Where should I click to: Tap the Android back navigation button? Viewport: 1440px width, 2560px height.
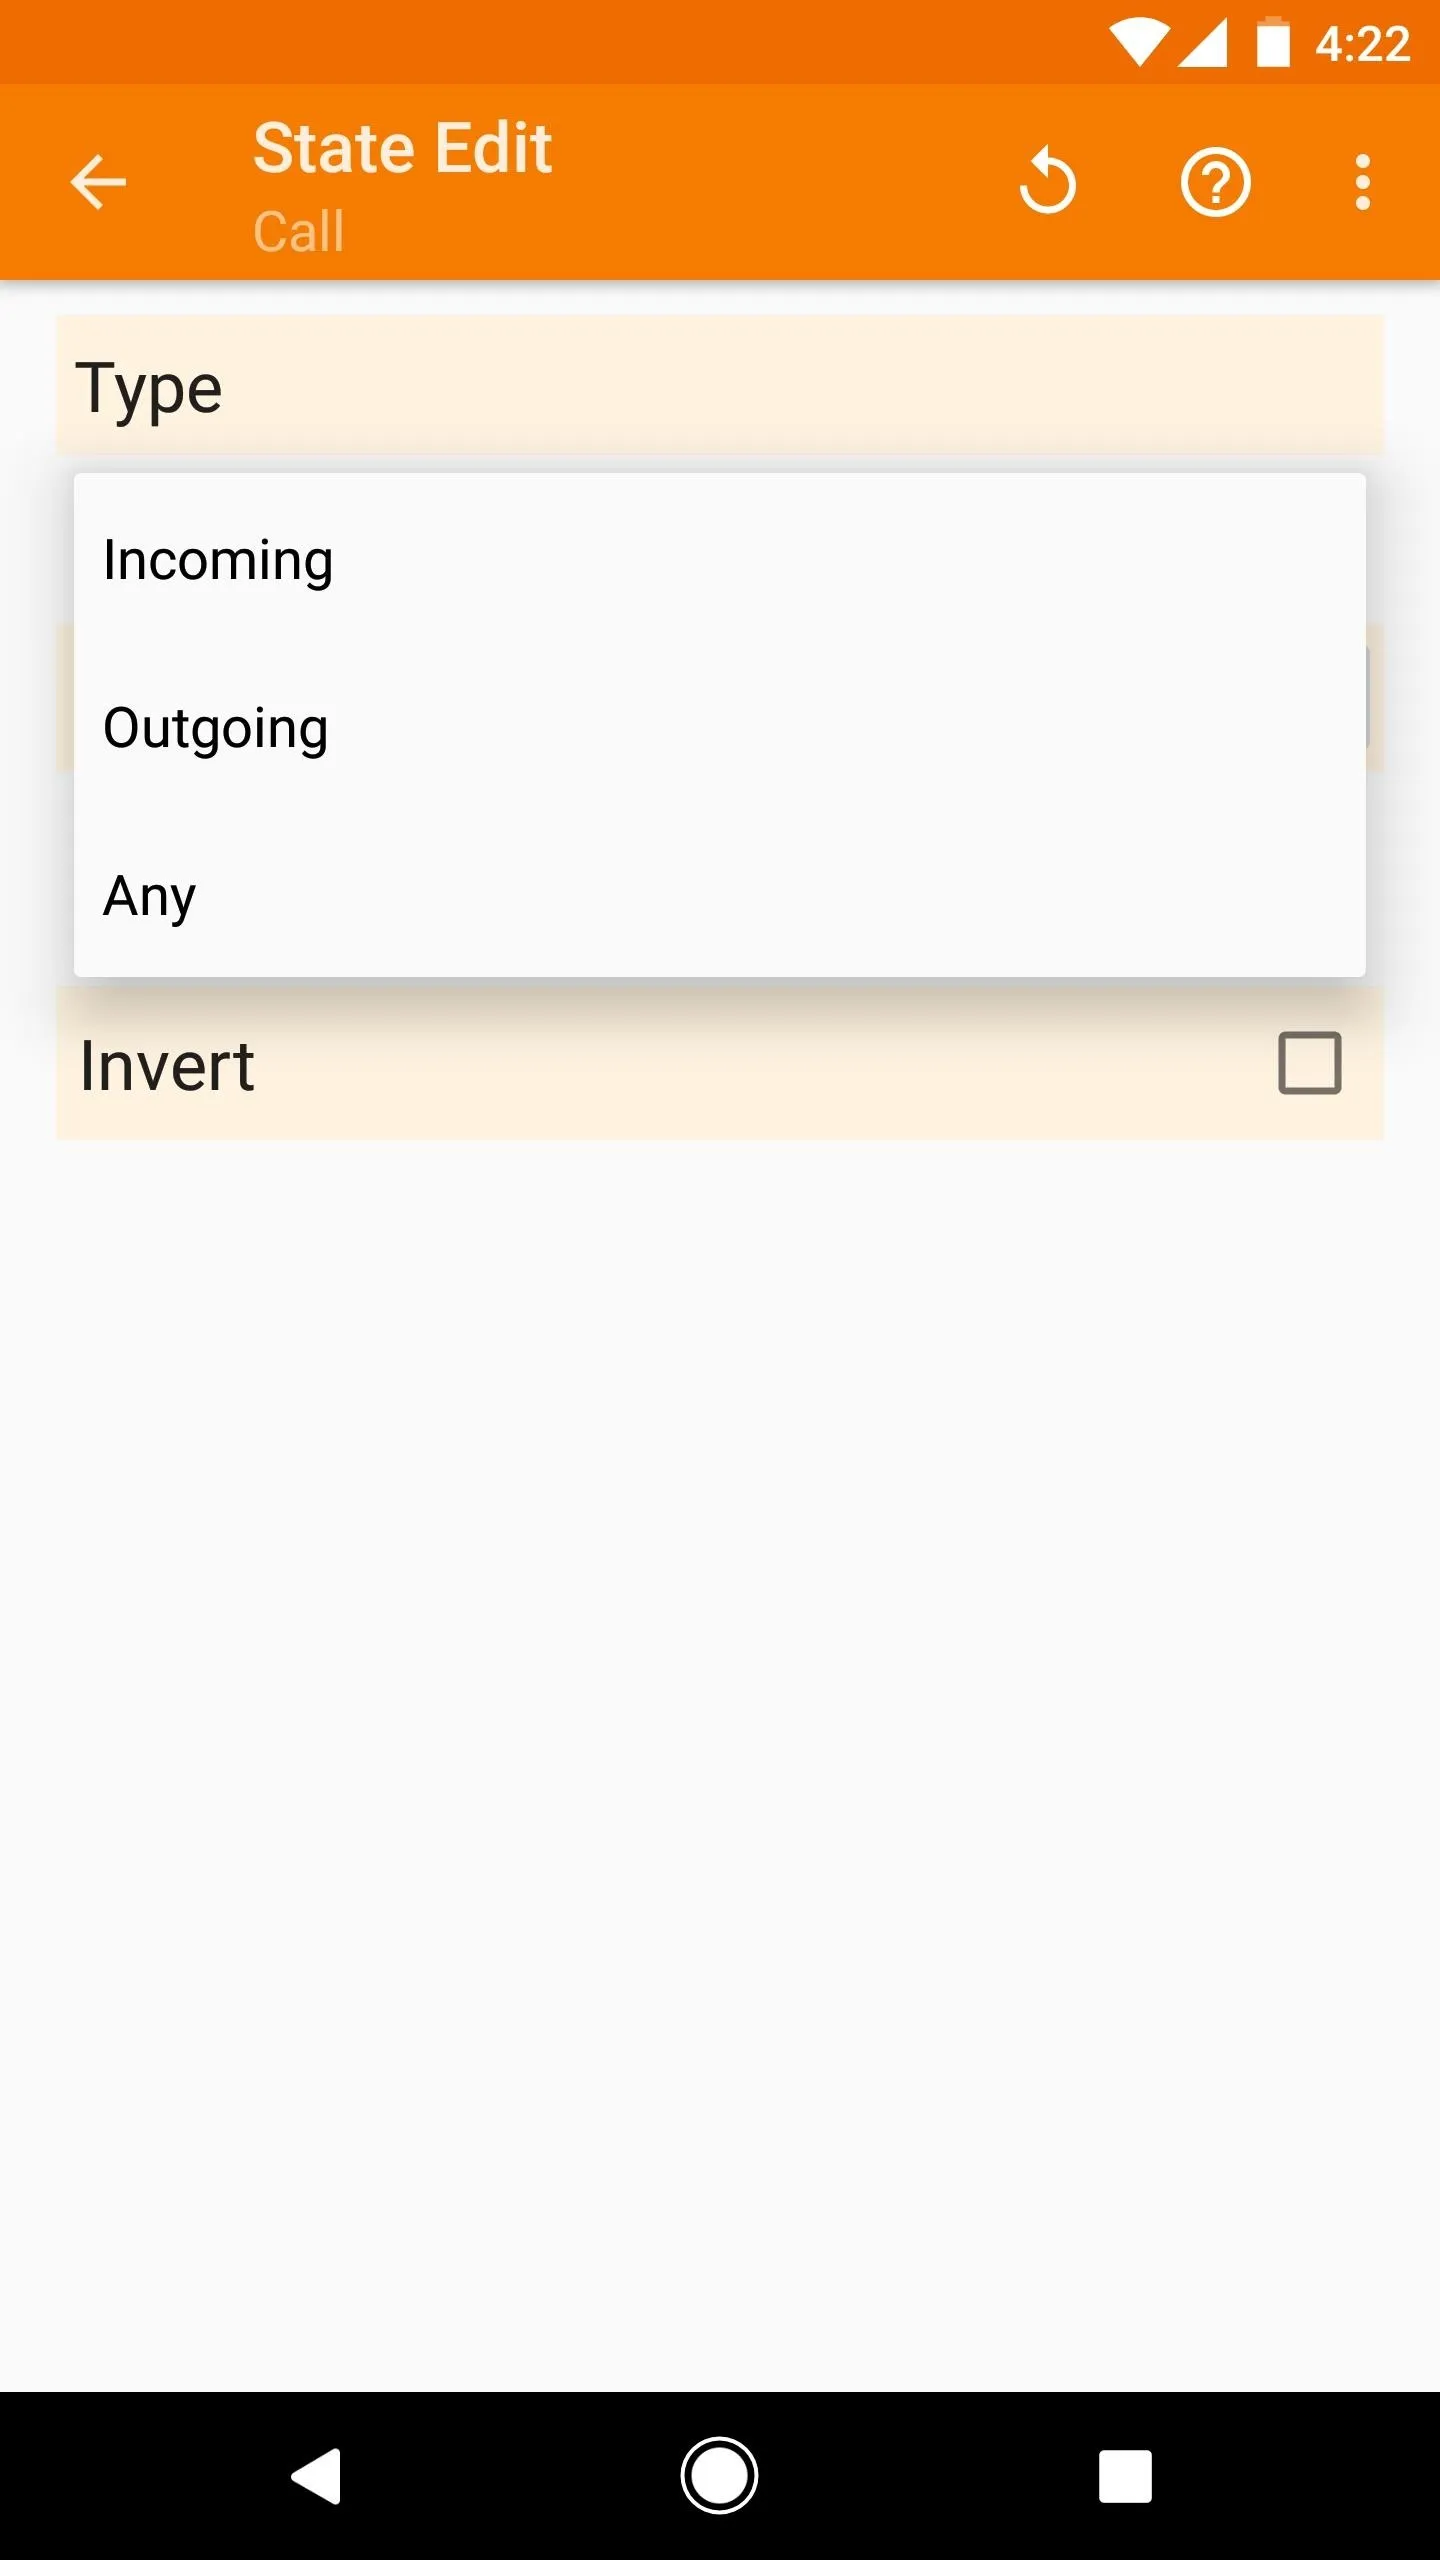(x=317, y=2476)
